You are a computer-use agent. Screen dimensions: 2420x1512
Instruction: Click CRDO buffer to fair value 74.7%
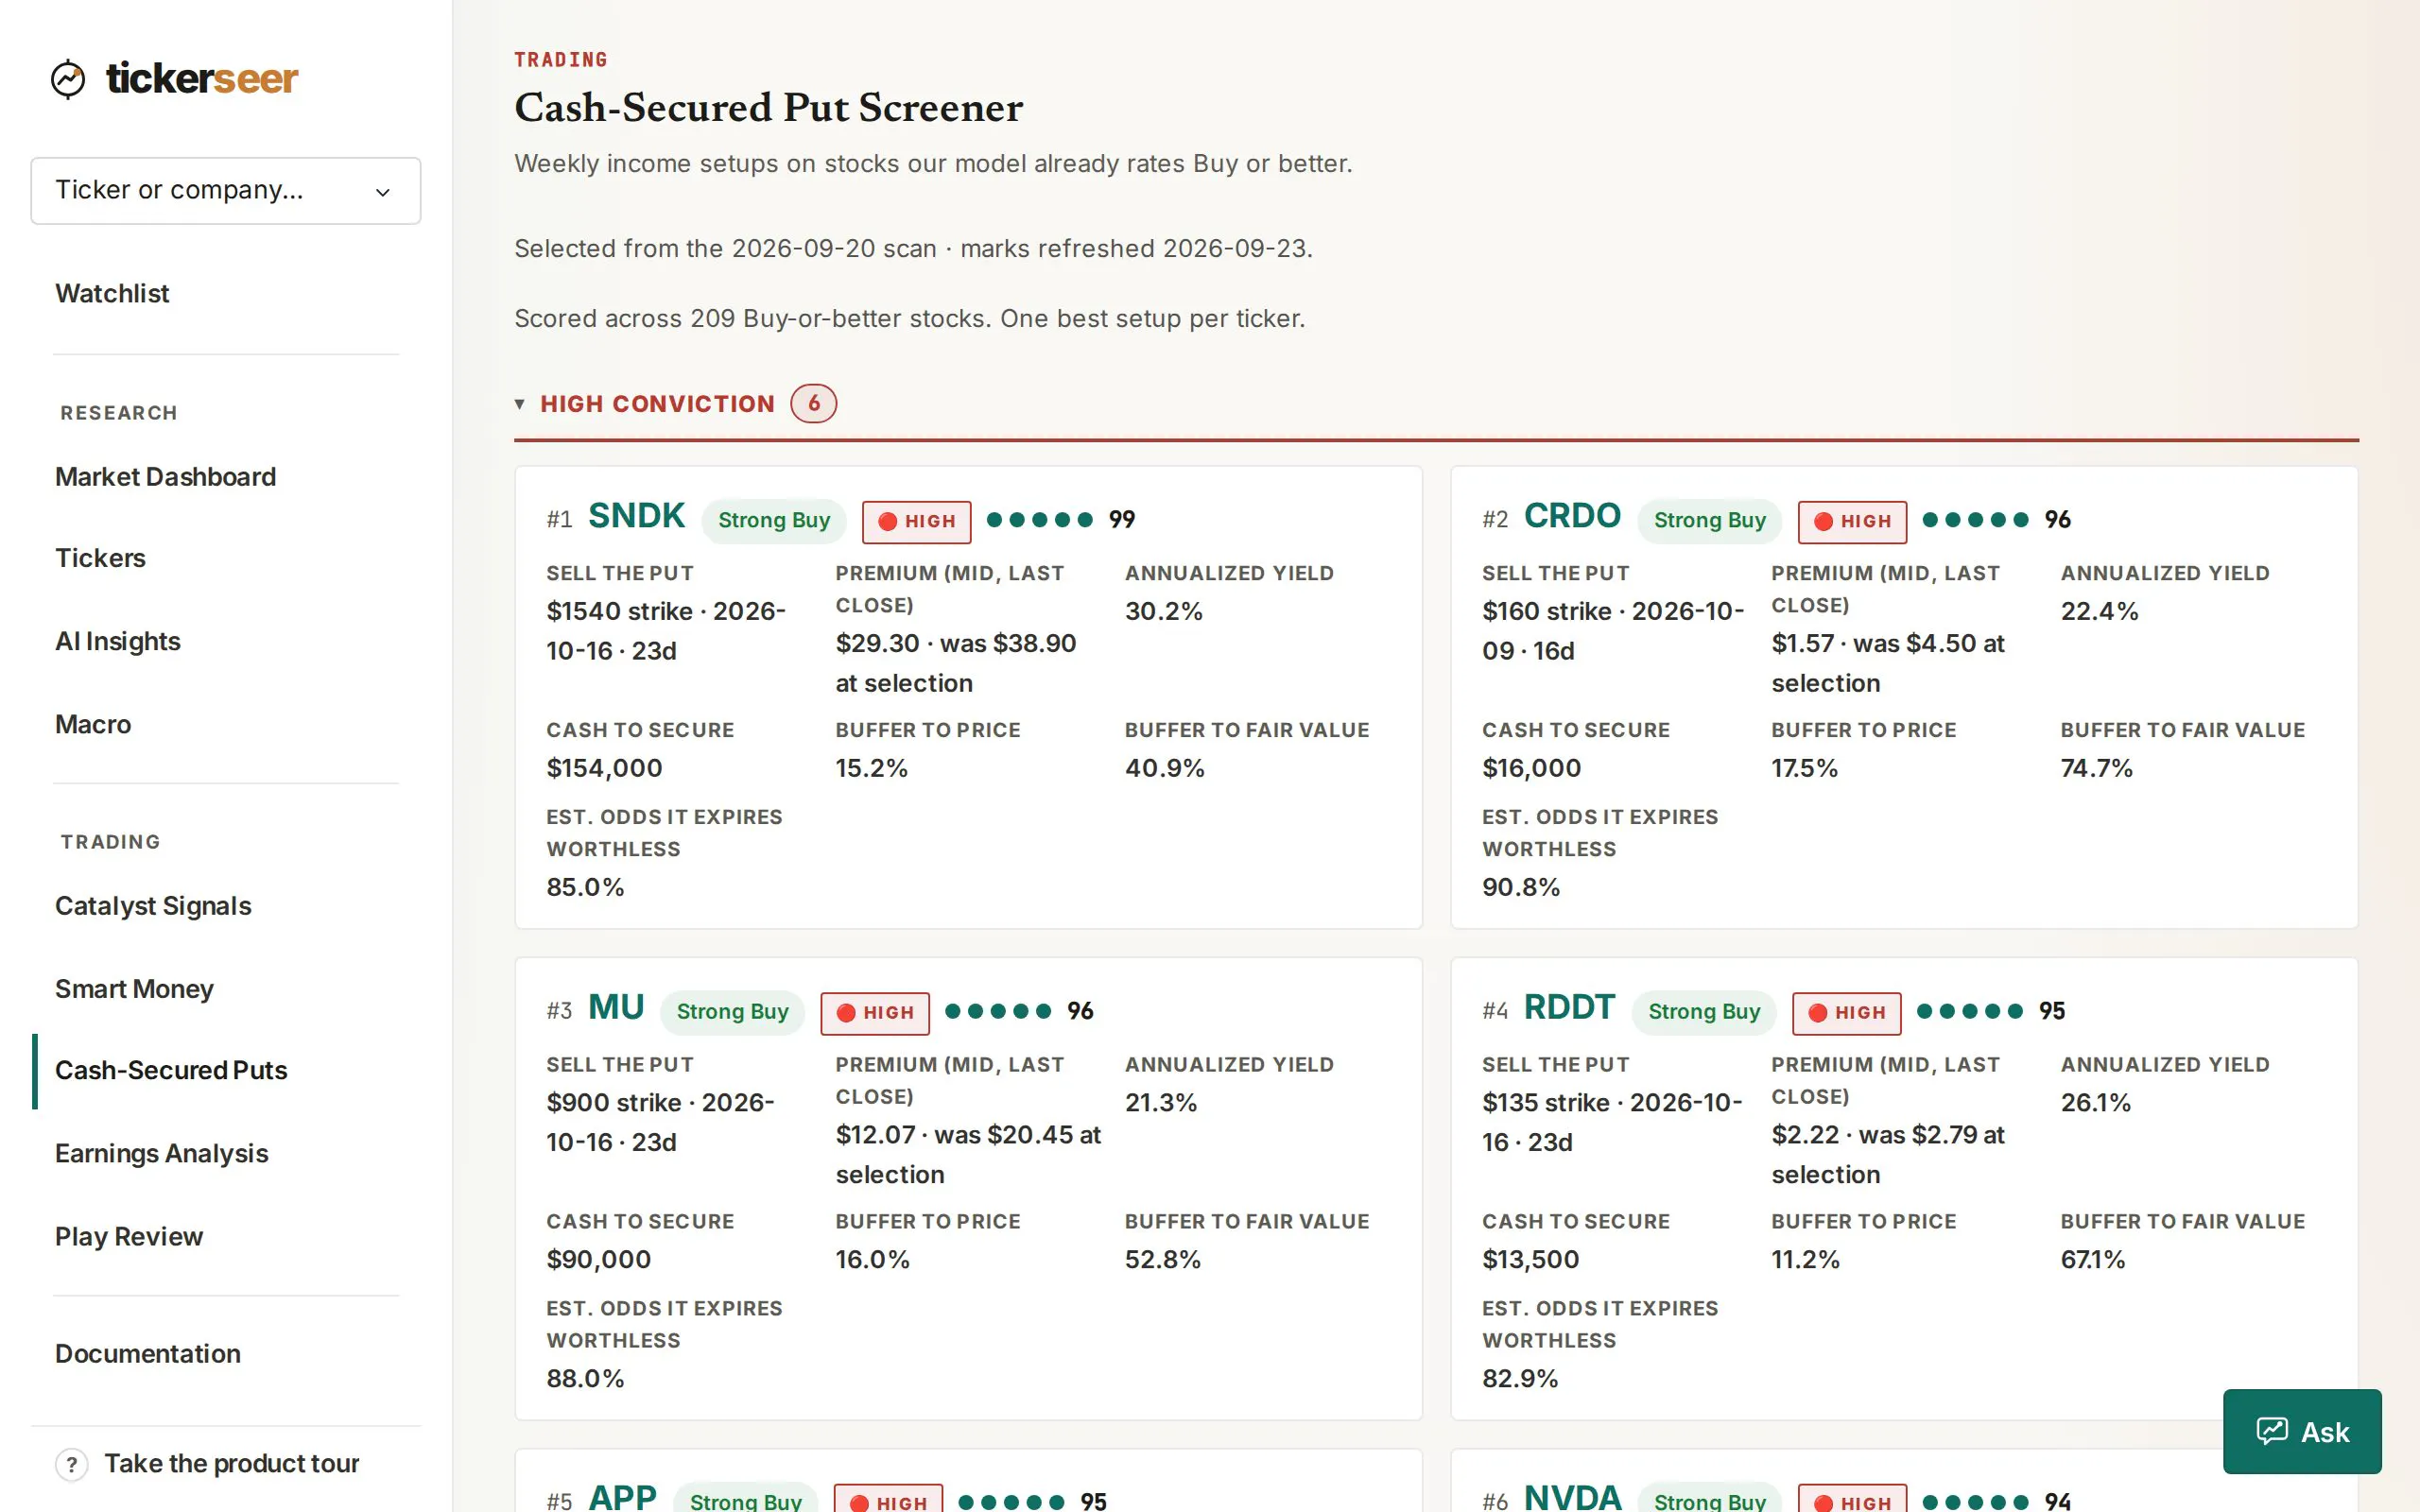click(2097, 768)
